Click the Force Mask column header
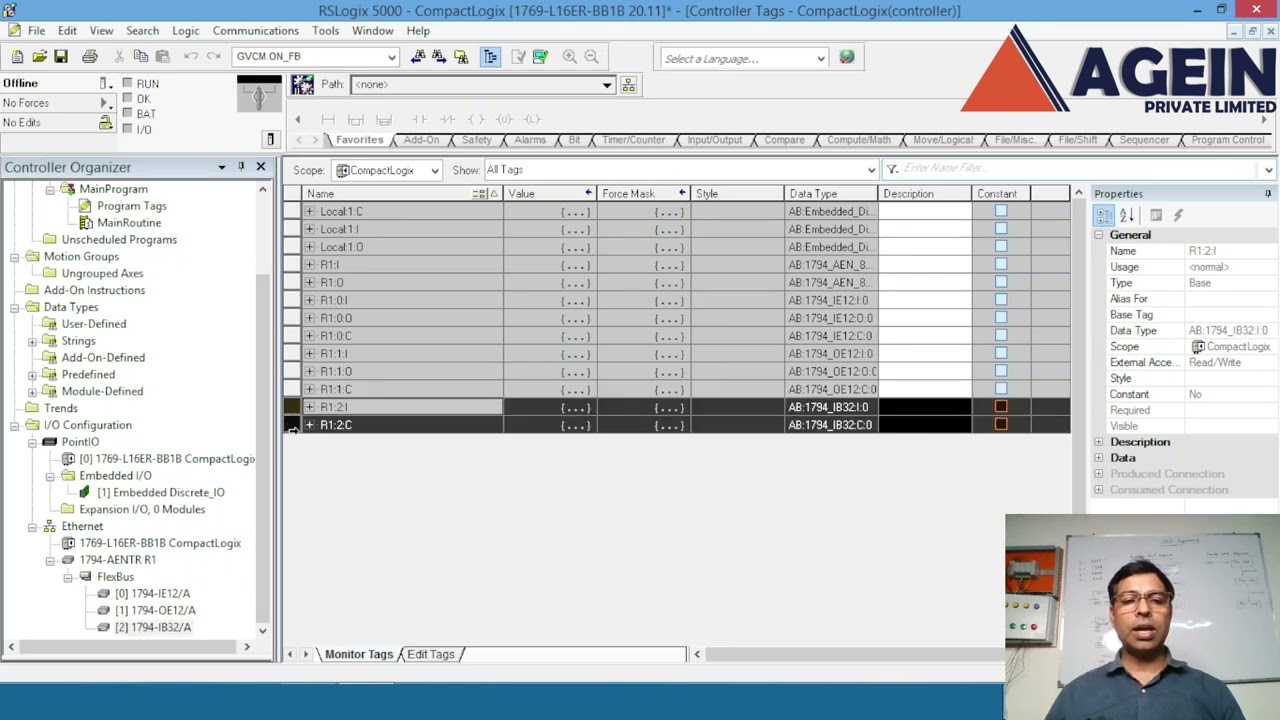 pos(643,194)
